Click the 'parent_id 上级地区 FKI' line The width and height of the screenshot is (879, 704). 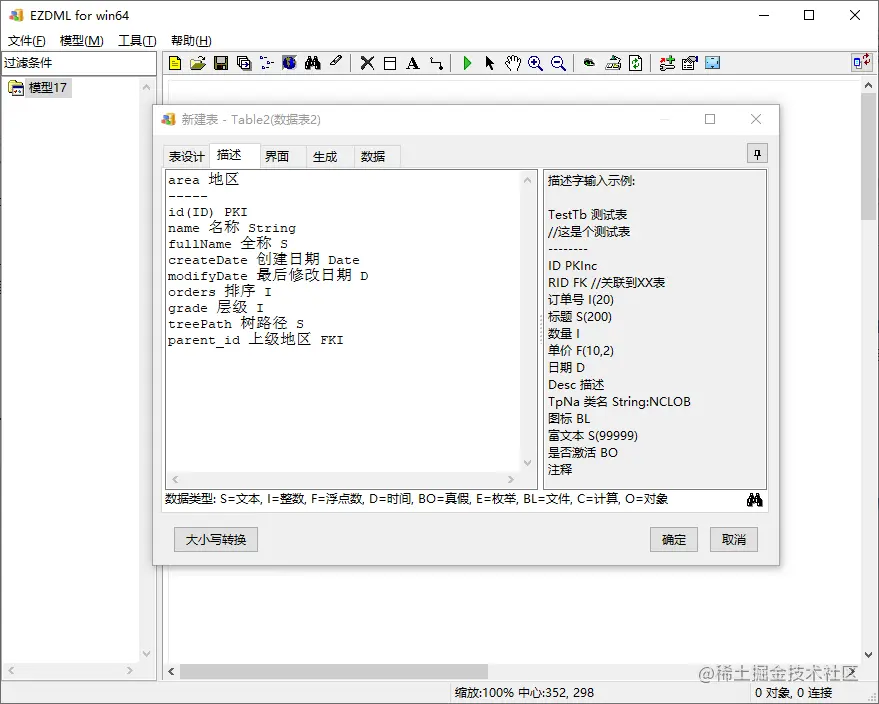click(256, 340)
